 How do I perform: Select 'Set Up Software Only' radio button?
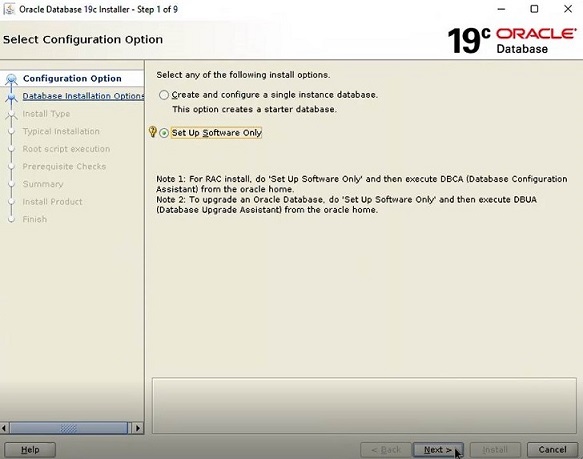coord(164,133)
